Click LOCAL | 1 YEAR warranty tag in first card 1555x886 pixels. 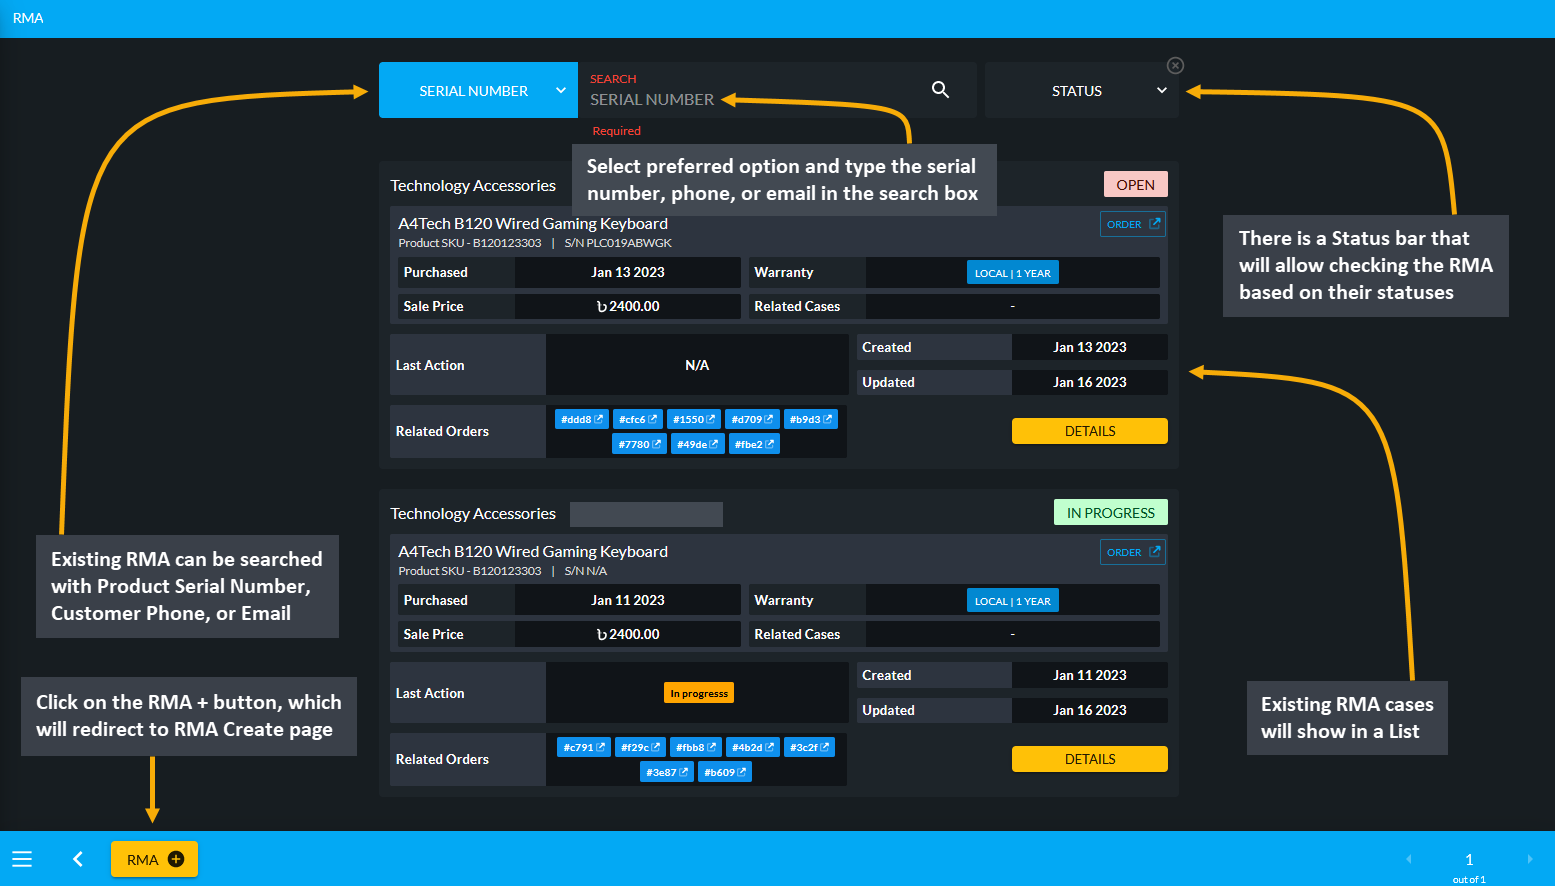(x=1013, y=273)
